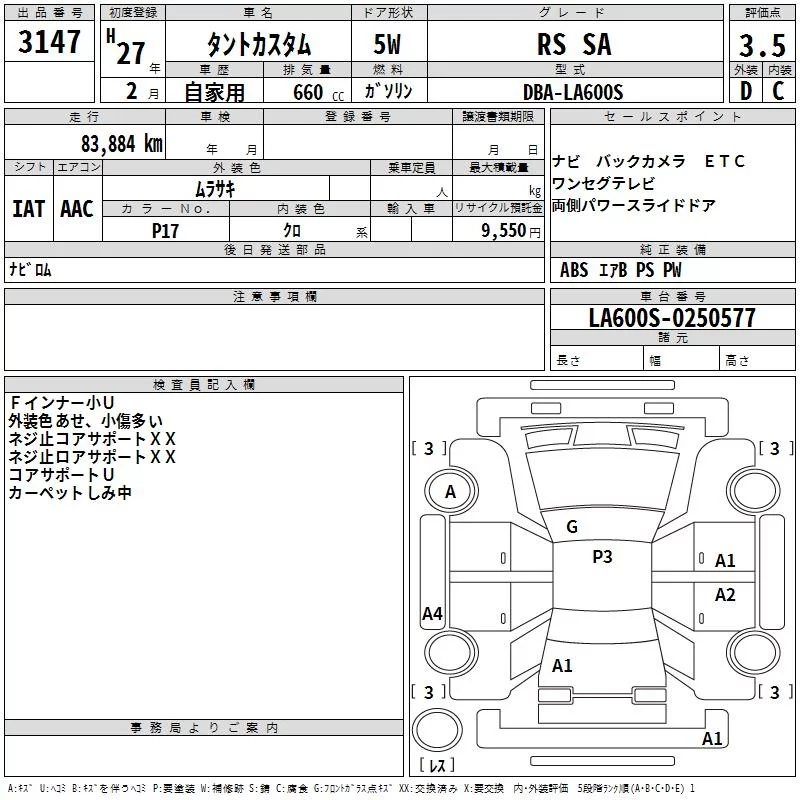This screenshot has height=800, width=800.
Task: Select the later-shipped part ナビ ロム
Action: [30, 270]
